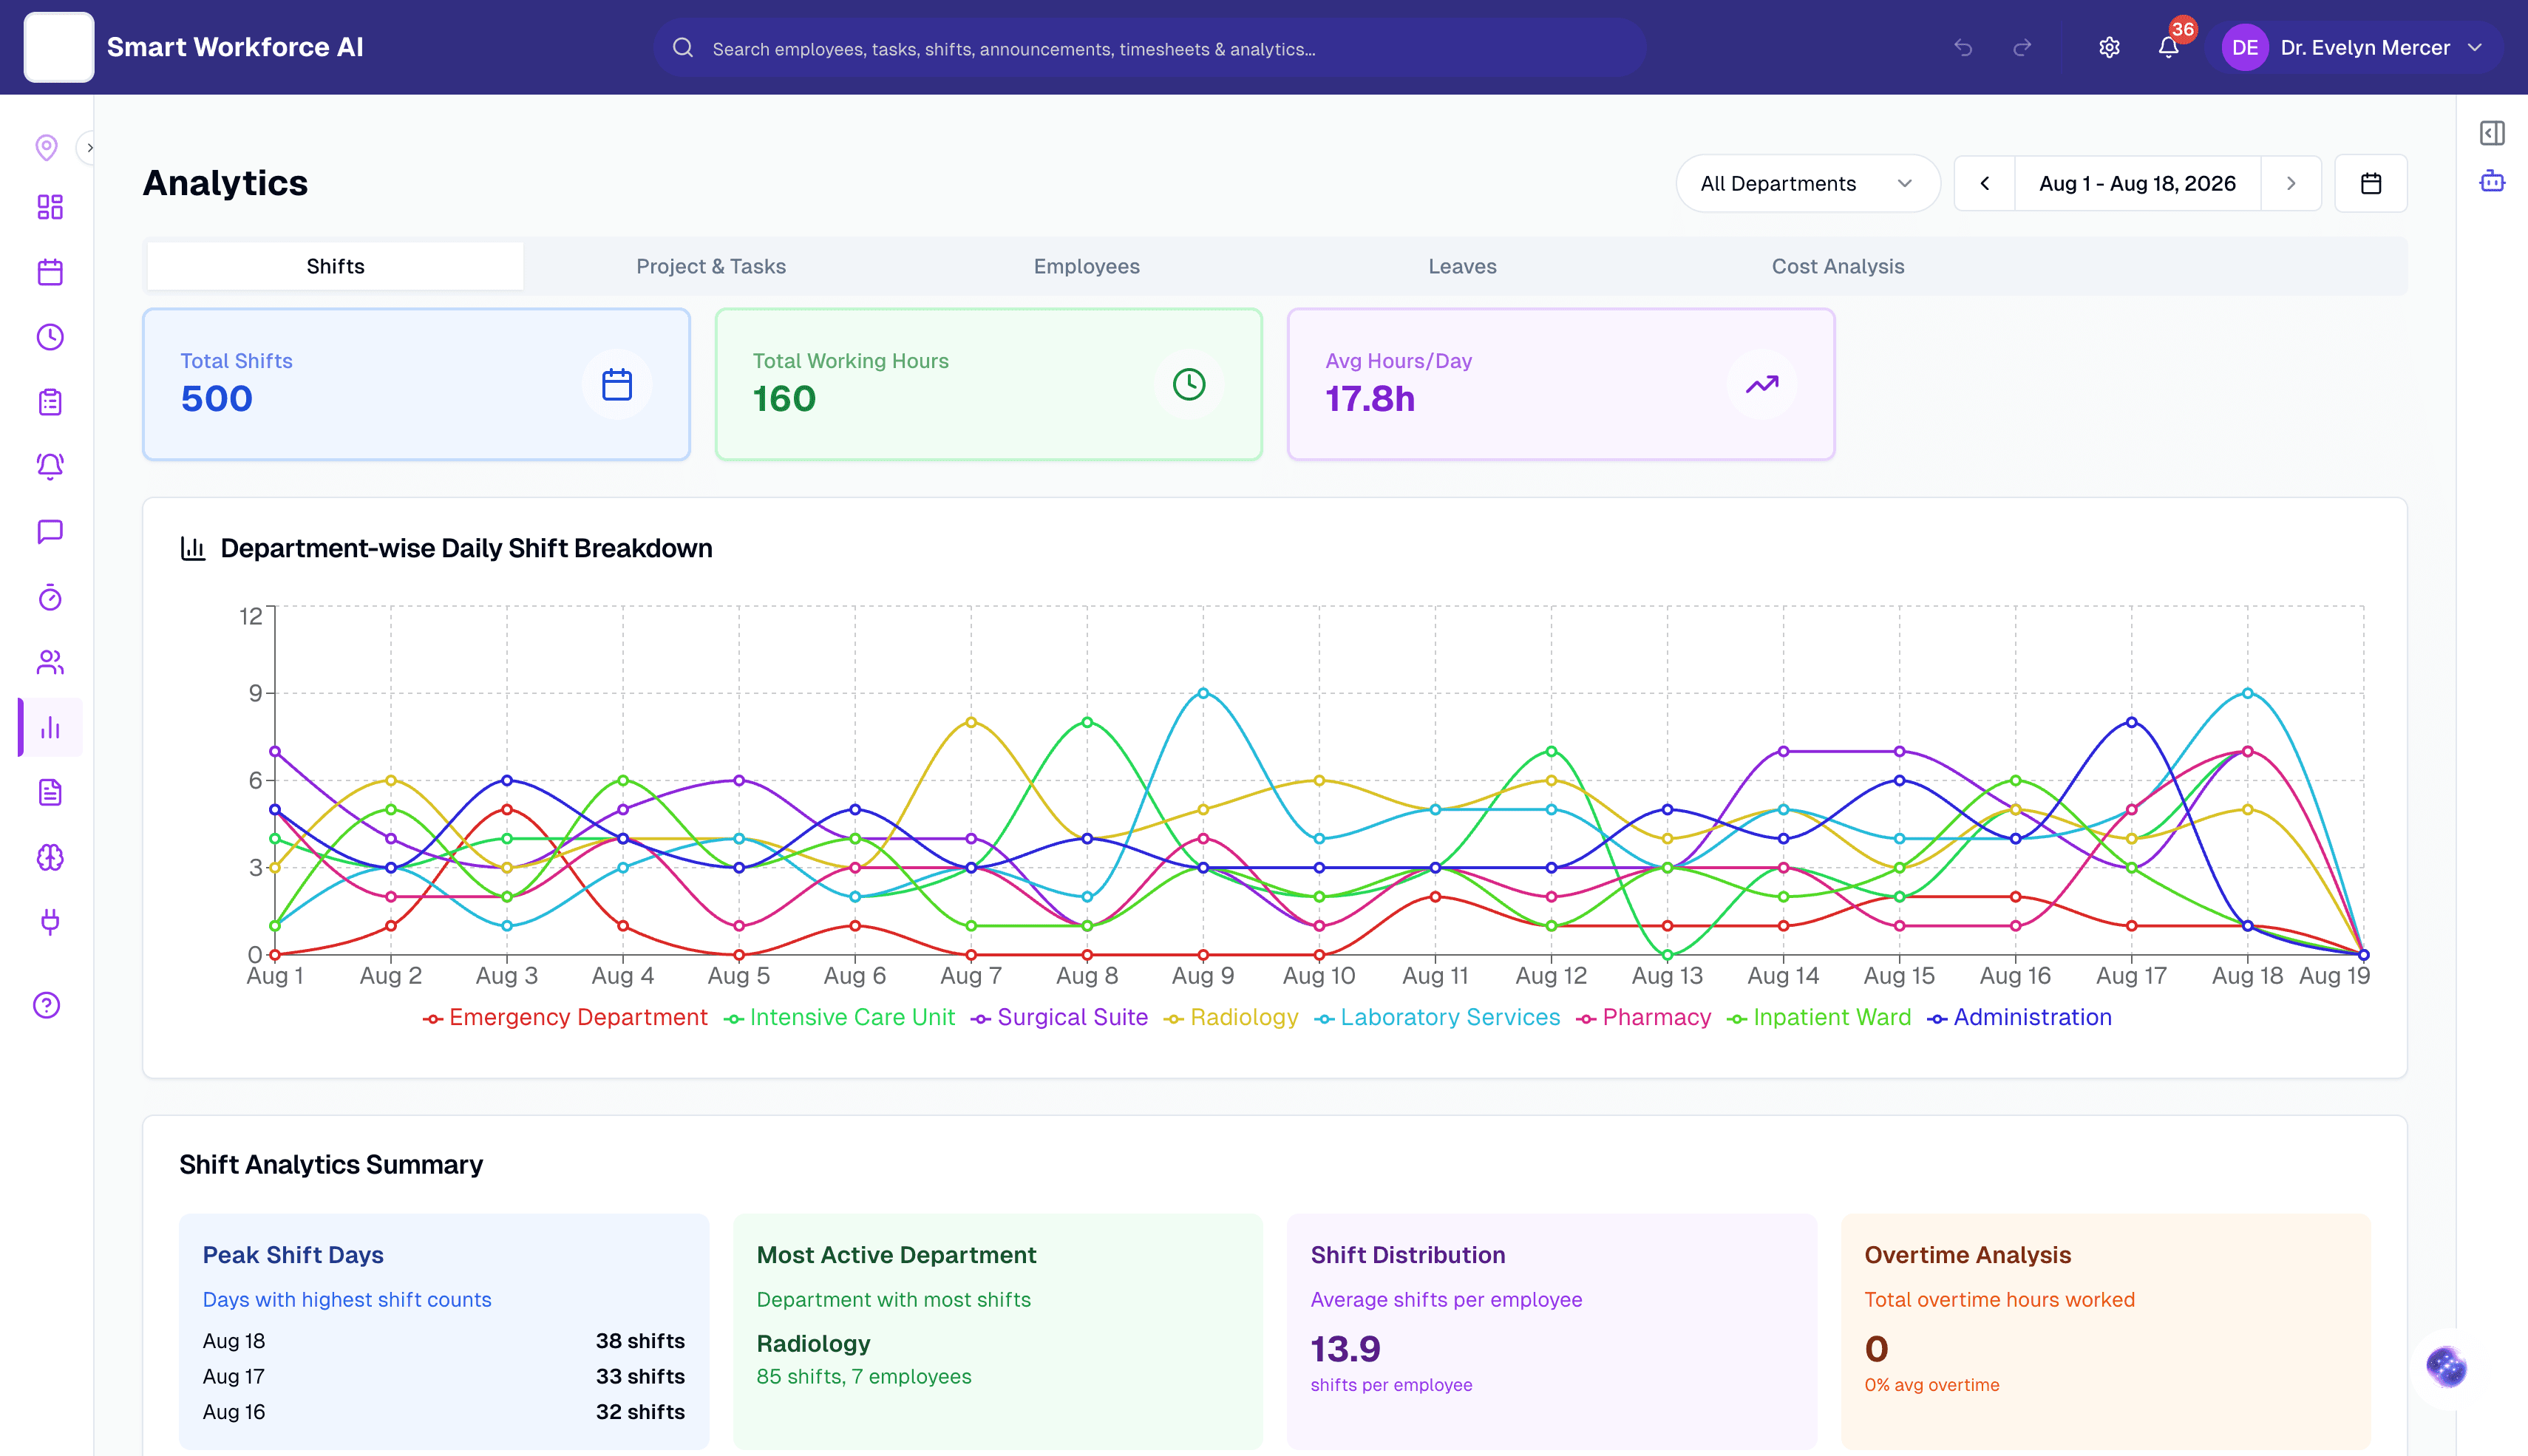This screenshot has height=1456, width=2528.
Task: Open the clipboard tasks icon in sidebar
Action: [x=50, y=402]
